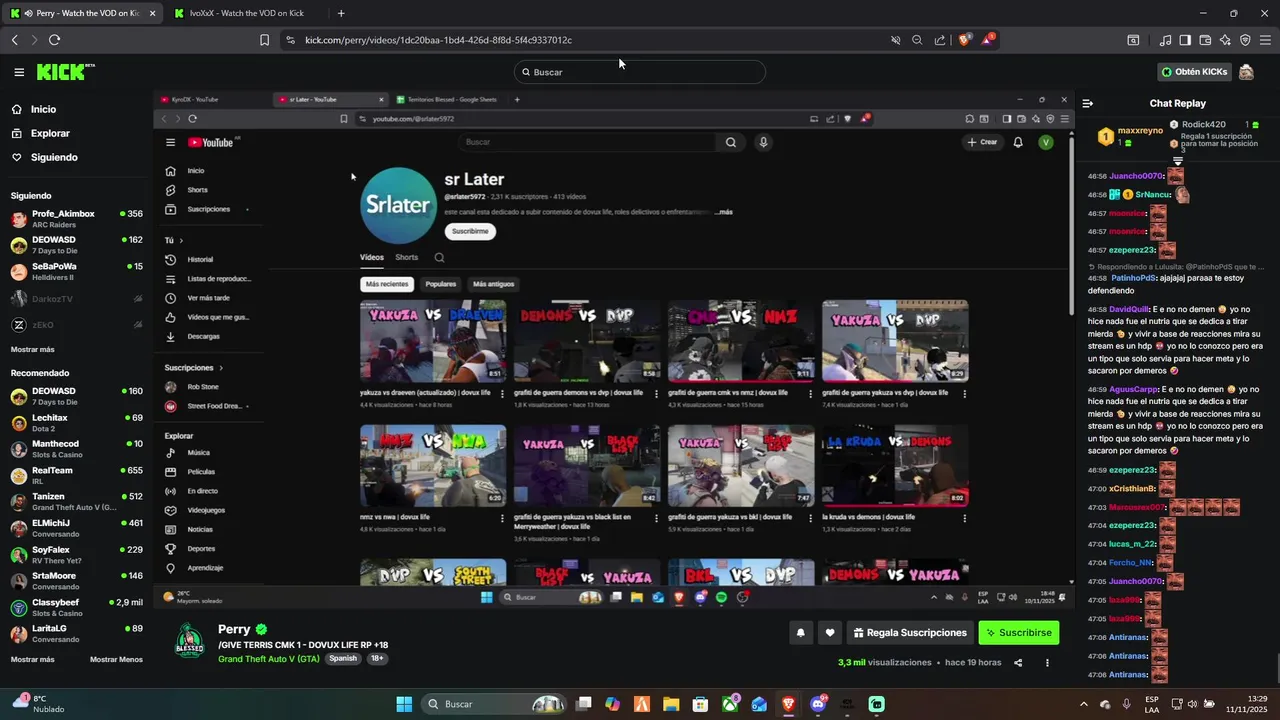Image resolution: width=1280 pixels, height=720 pixels.
Task: Open the browser tab search button
Action: point(1133,40)
